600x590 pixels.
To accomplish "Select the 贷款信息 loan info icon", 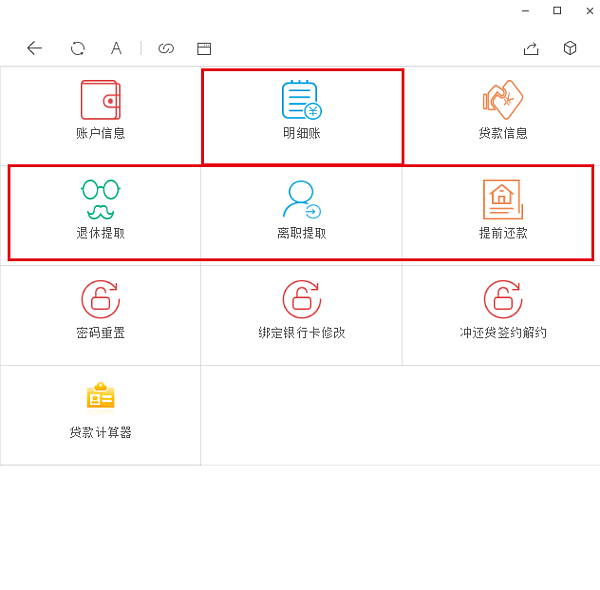I will pyautogui.click(x=503, y=100).
